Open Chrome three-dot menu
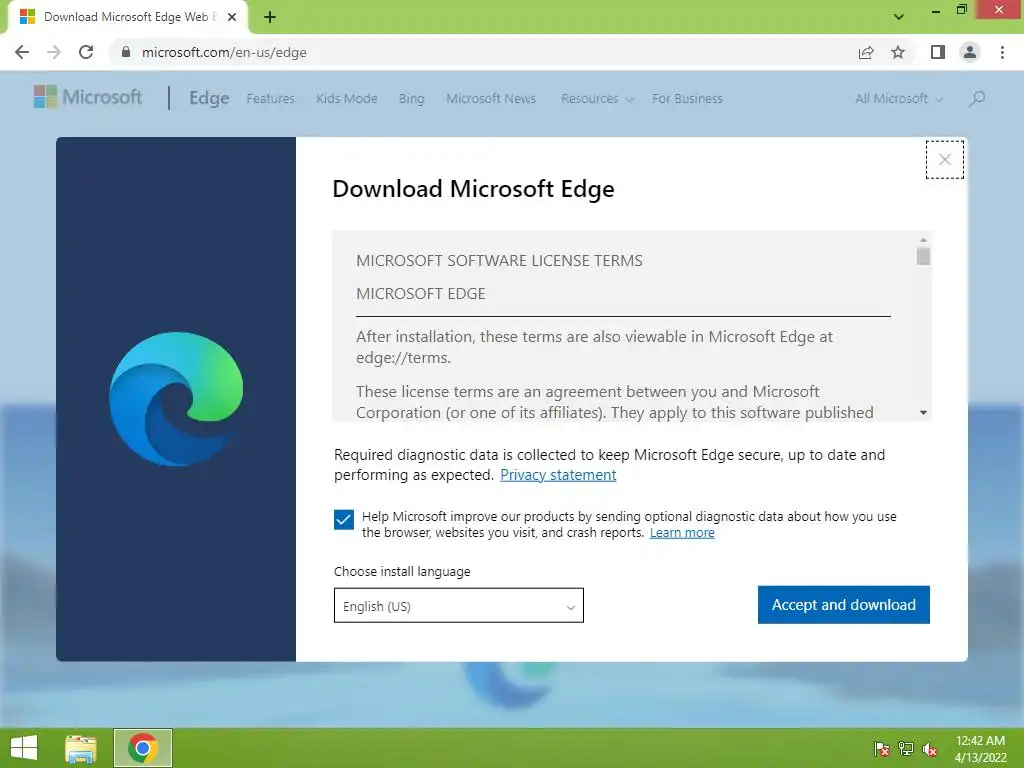 (x=1002, y=52)
